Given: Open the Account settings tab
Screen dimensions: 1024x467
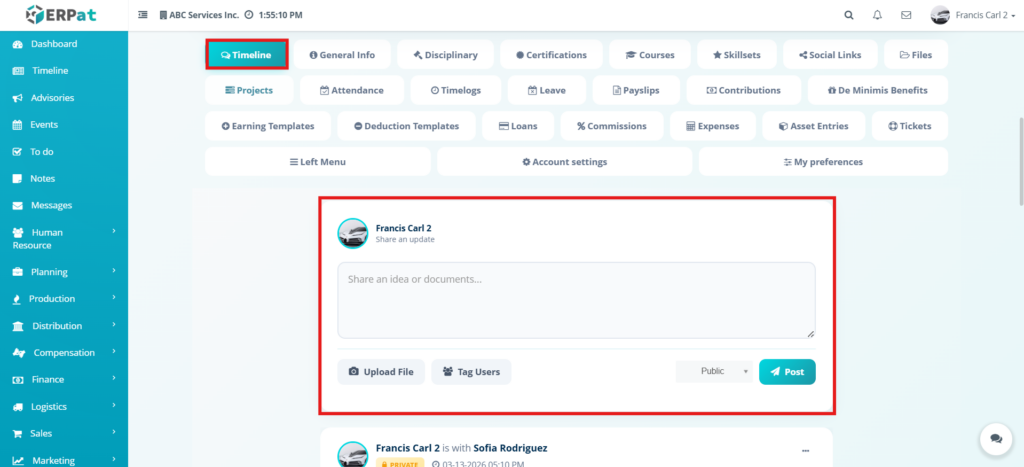Looking at the screenshot, I should coord(565,161).
